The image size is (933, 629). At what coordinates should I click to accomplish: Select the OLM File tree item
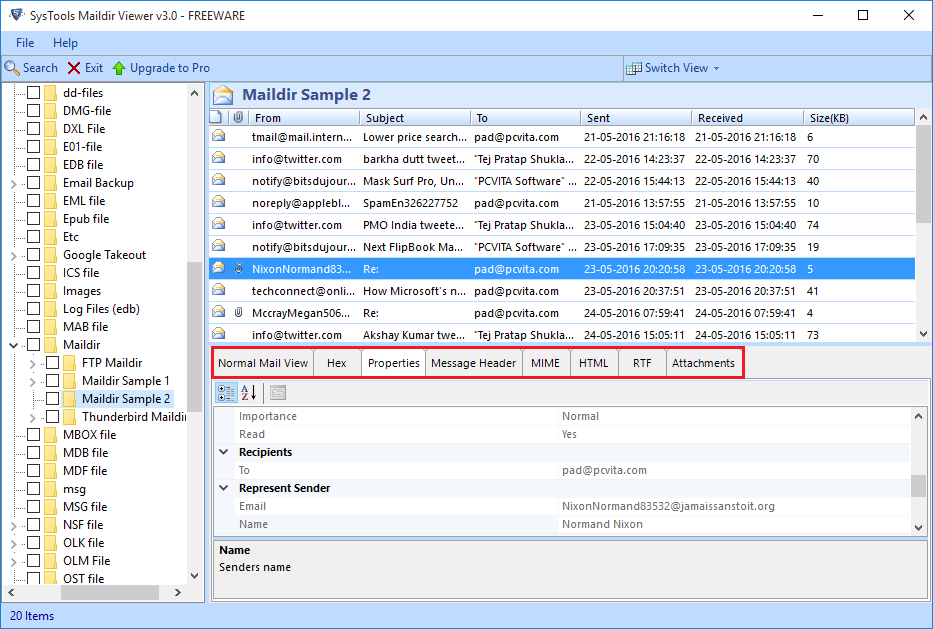click(x=86, y=561)
